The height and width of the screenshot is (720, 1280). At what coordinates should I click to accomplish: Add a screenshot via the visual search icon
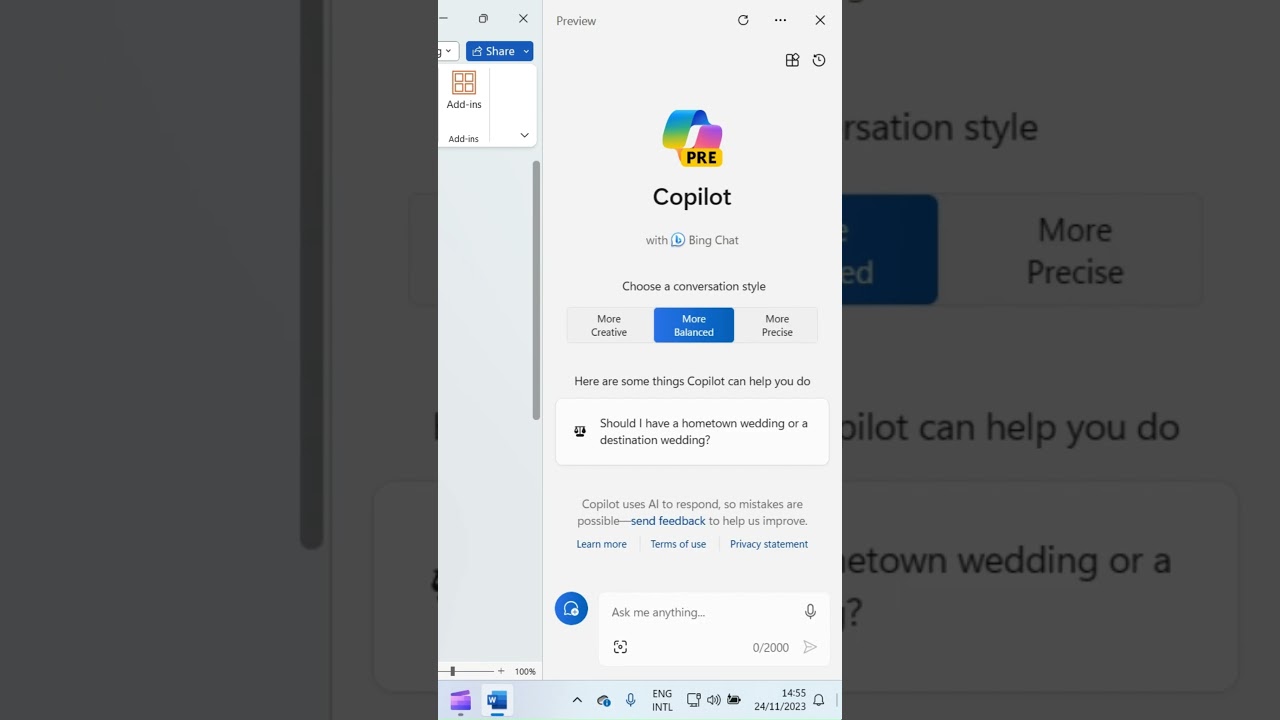[x=620, y=647]
